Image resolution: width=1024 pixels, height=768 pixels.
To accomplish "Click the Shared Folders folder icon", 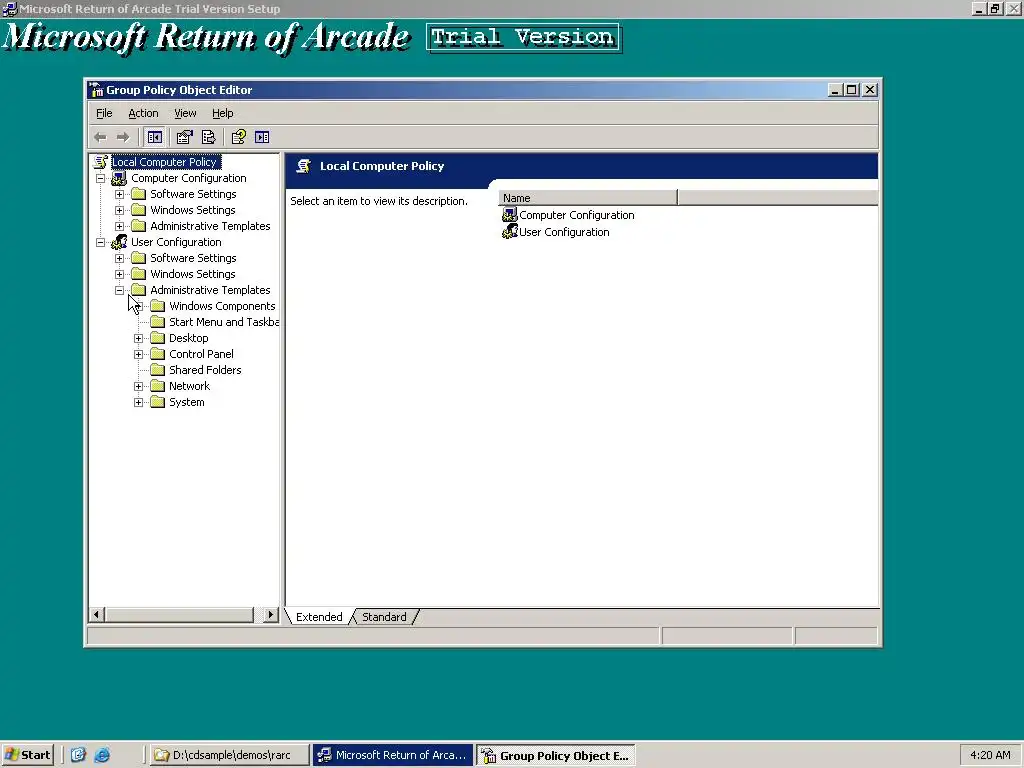I will 157,370.
